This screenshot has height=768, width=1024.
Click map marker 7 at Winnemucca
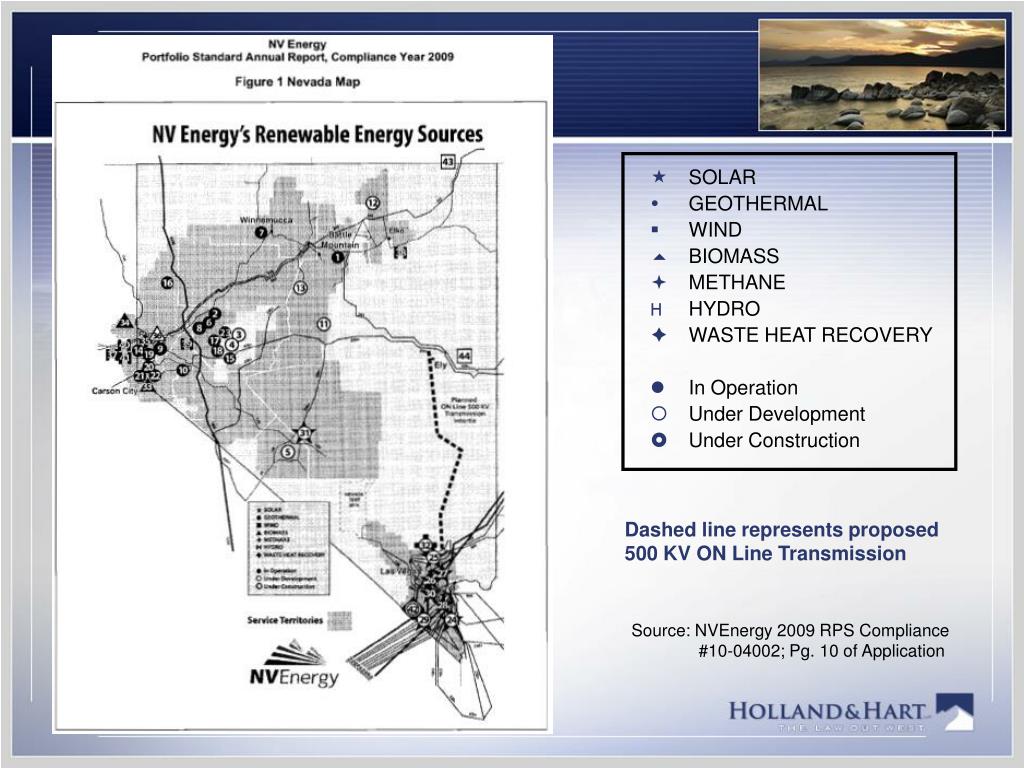coord(261,232)
